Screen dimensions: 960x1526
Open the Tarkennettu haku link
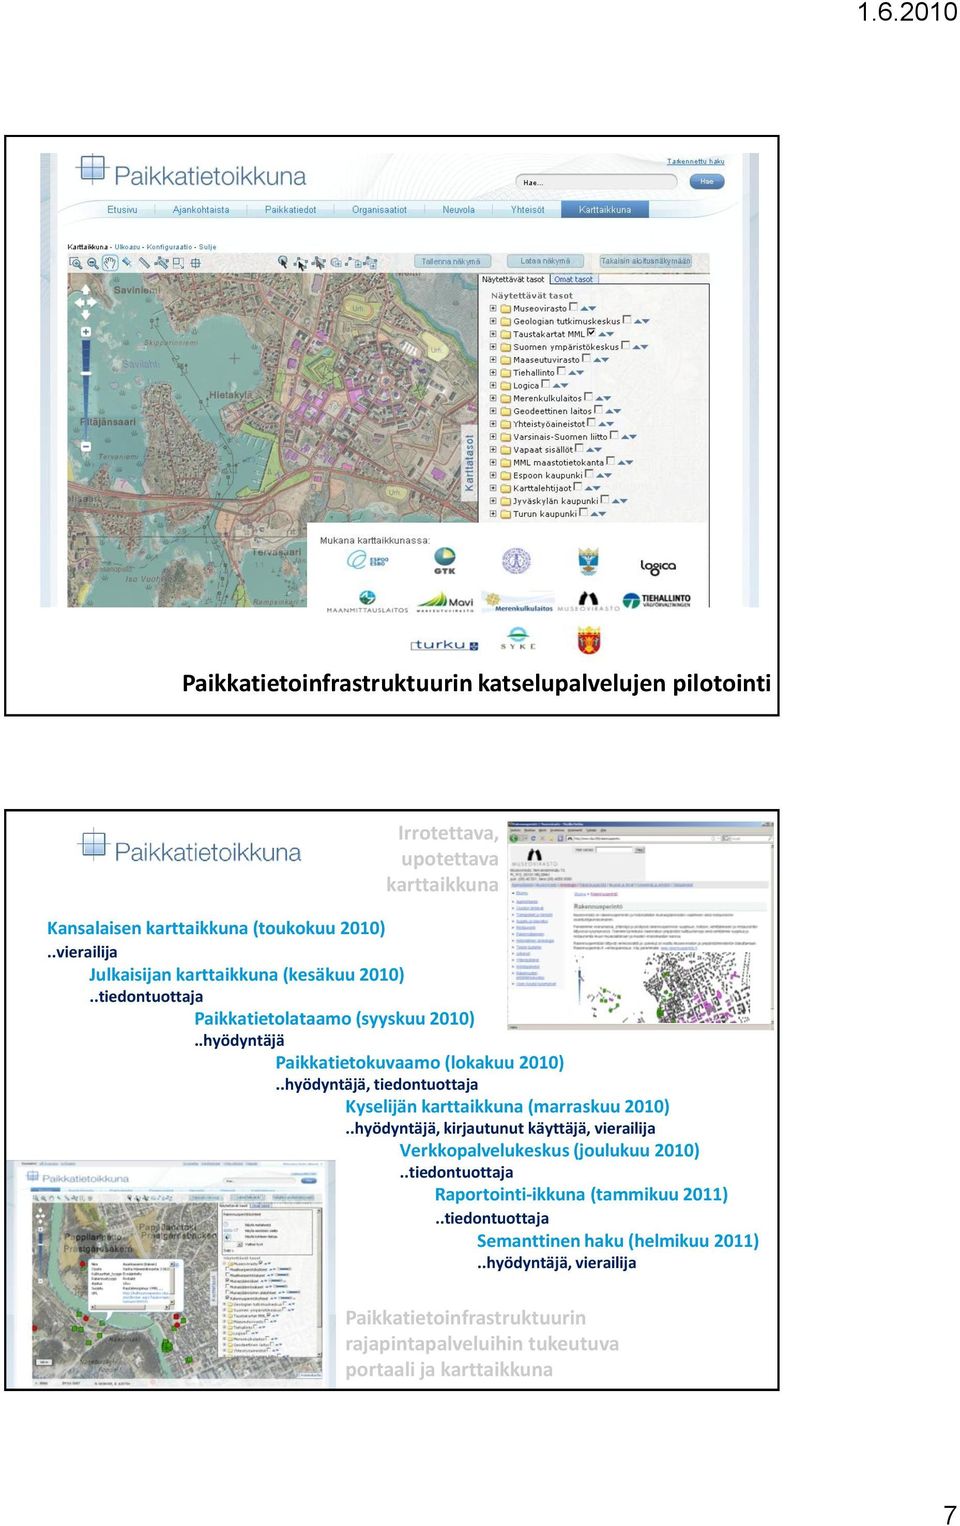pos(696,161)
